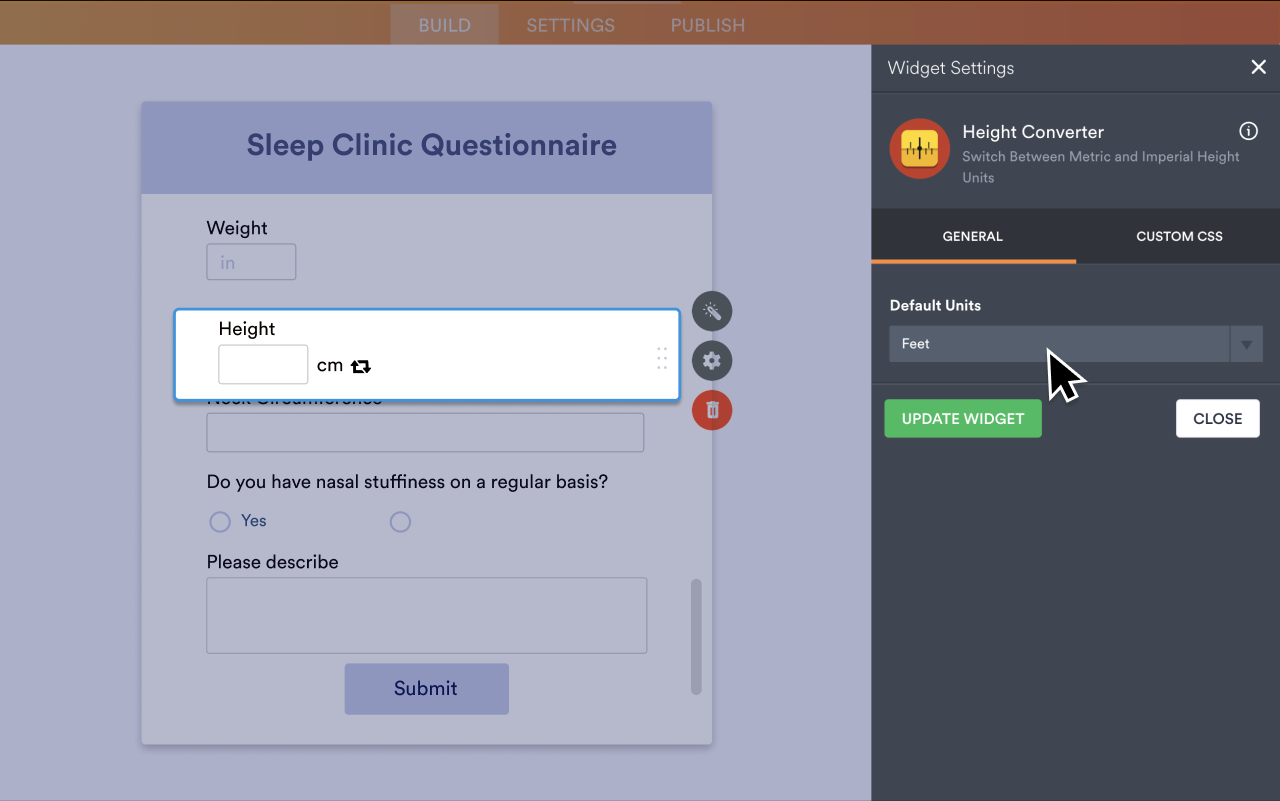Delete the Height field using the trash icon
Image resolution: width=1280 pixels, height=801 pixels.
coord(711,409)
